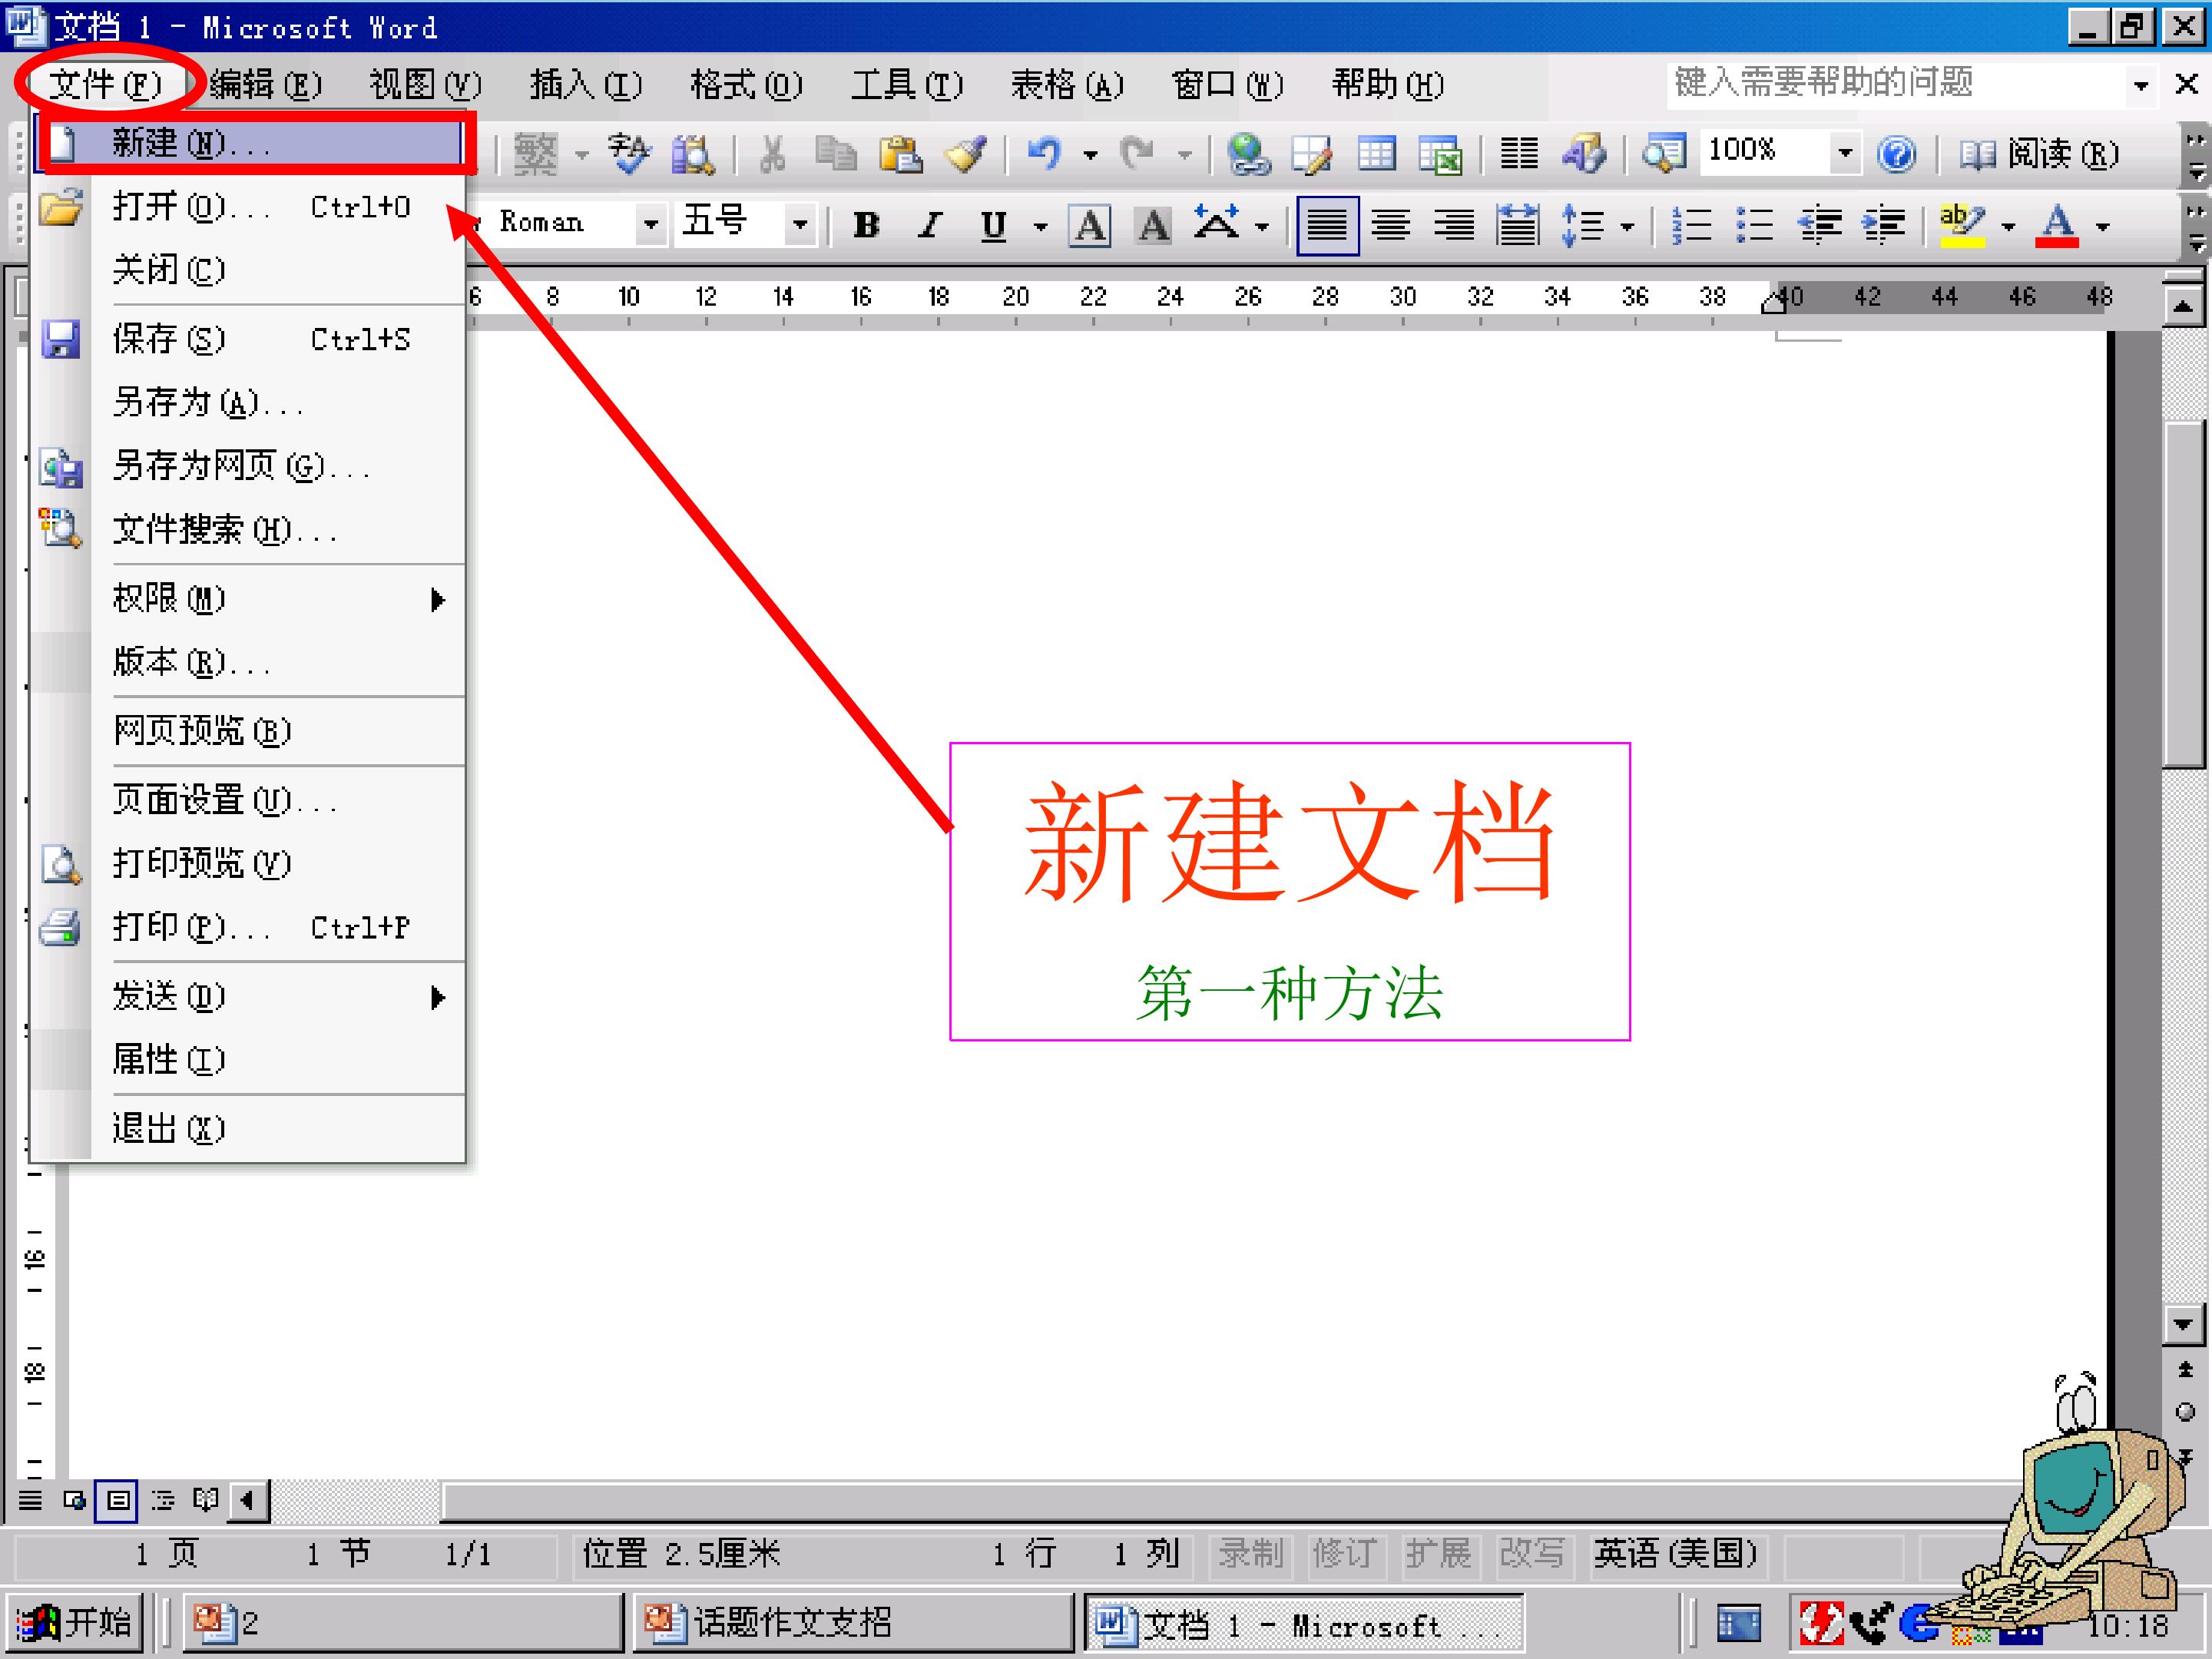Click the Undo arrow icon
Viewport: 2212px width, 1659px height.
click(1045, 154)
